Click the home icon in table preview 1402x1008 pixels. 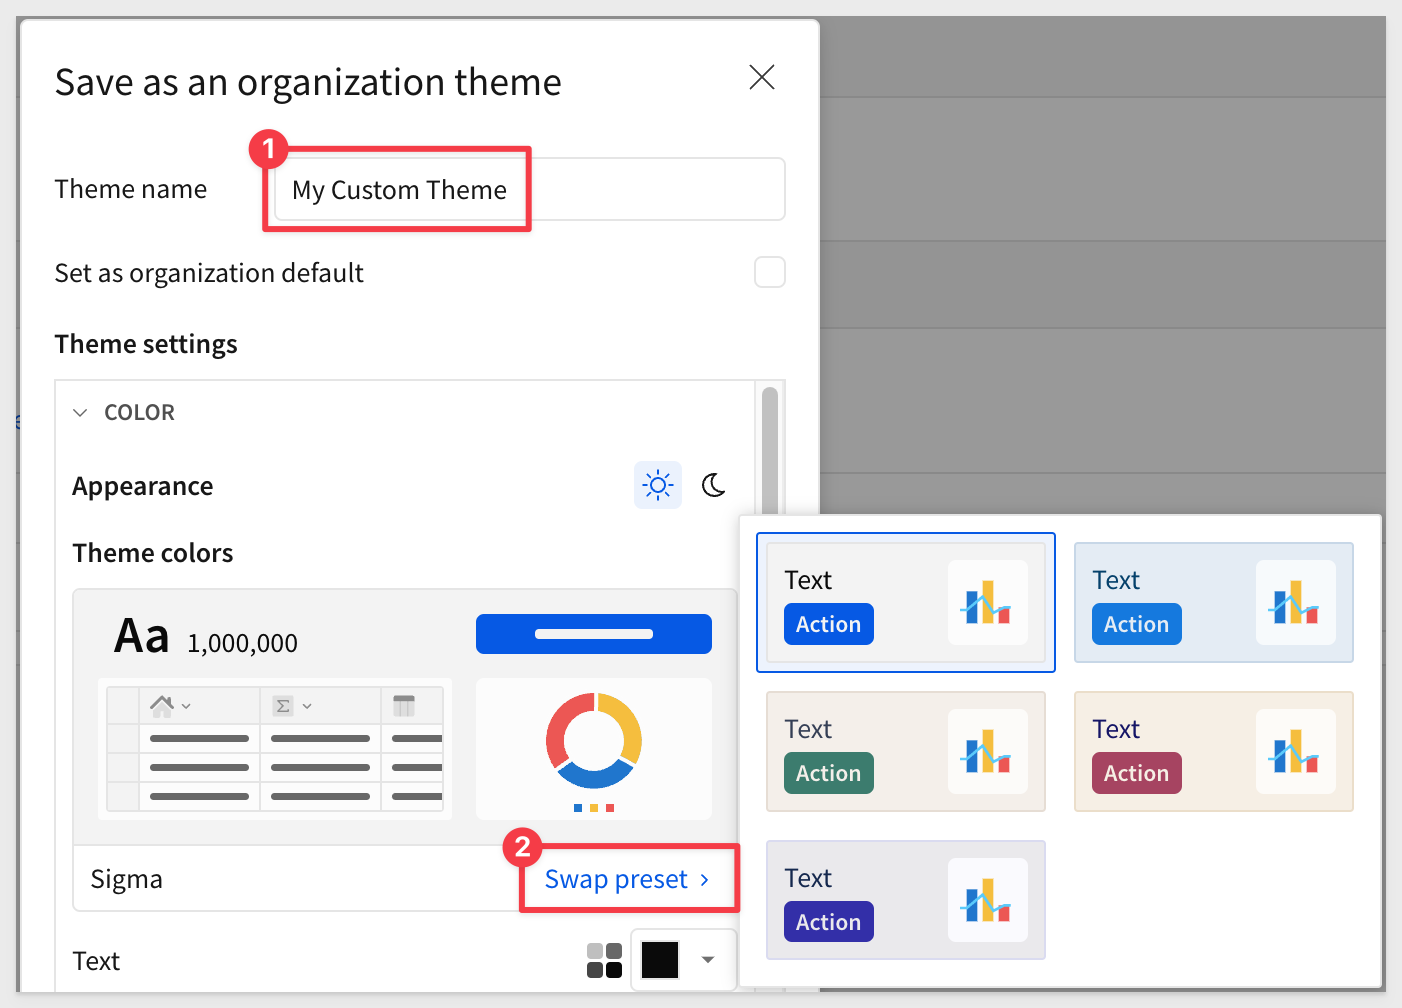[162, 706]
